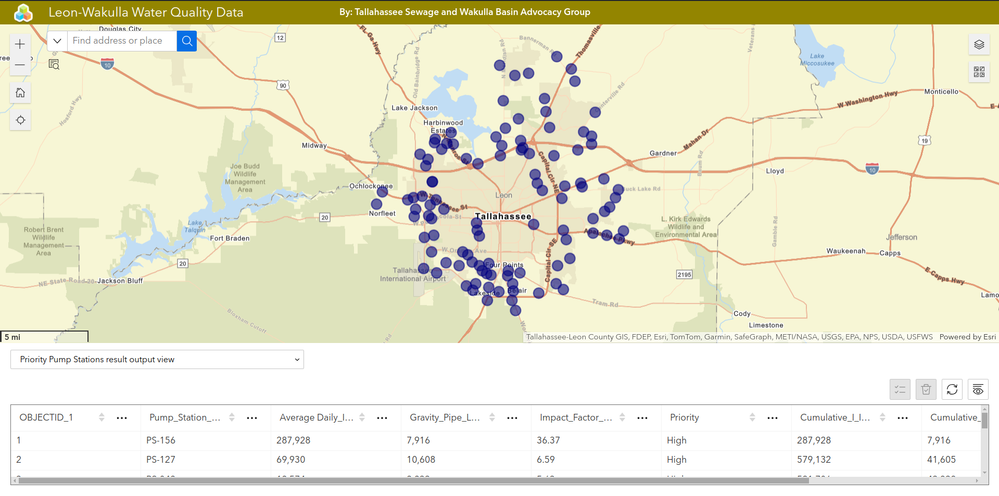This screenshot has width=999, height=496.
Task: Click the Fort Braden map label
Action: (x=229, y=239)
